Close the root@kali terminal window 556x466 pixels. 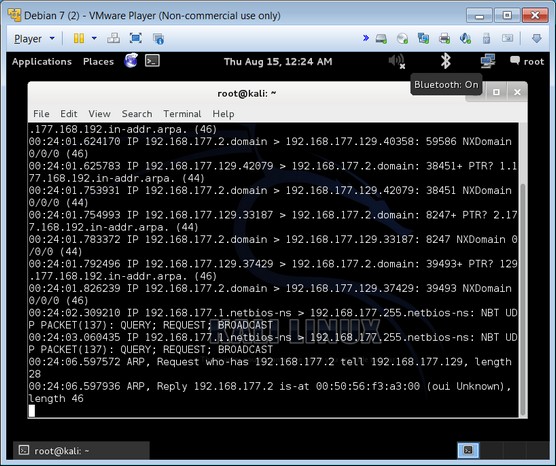click(x=517, y=92)
